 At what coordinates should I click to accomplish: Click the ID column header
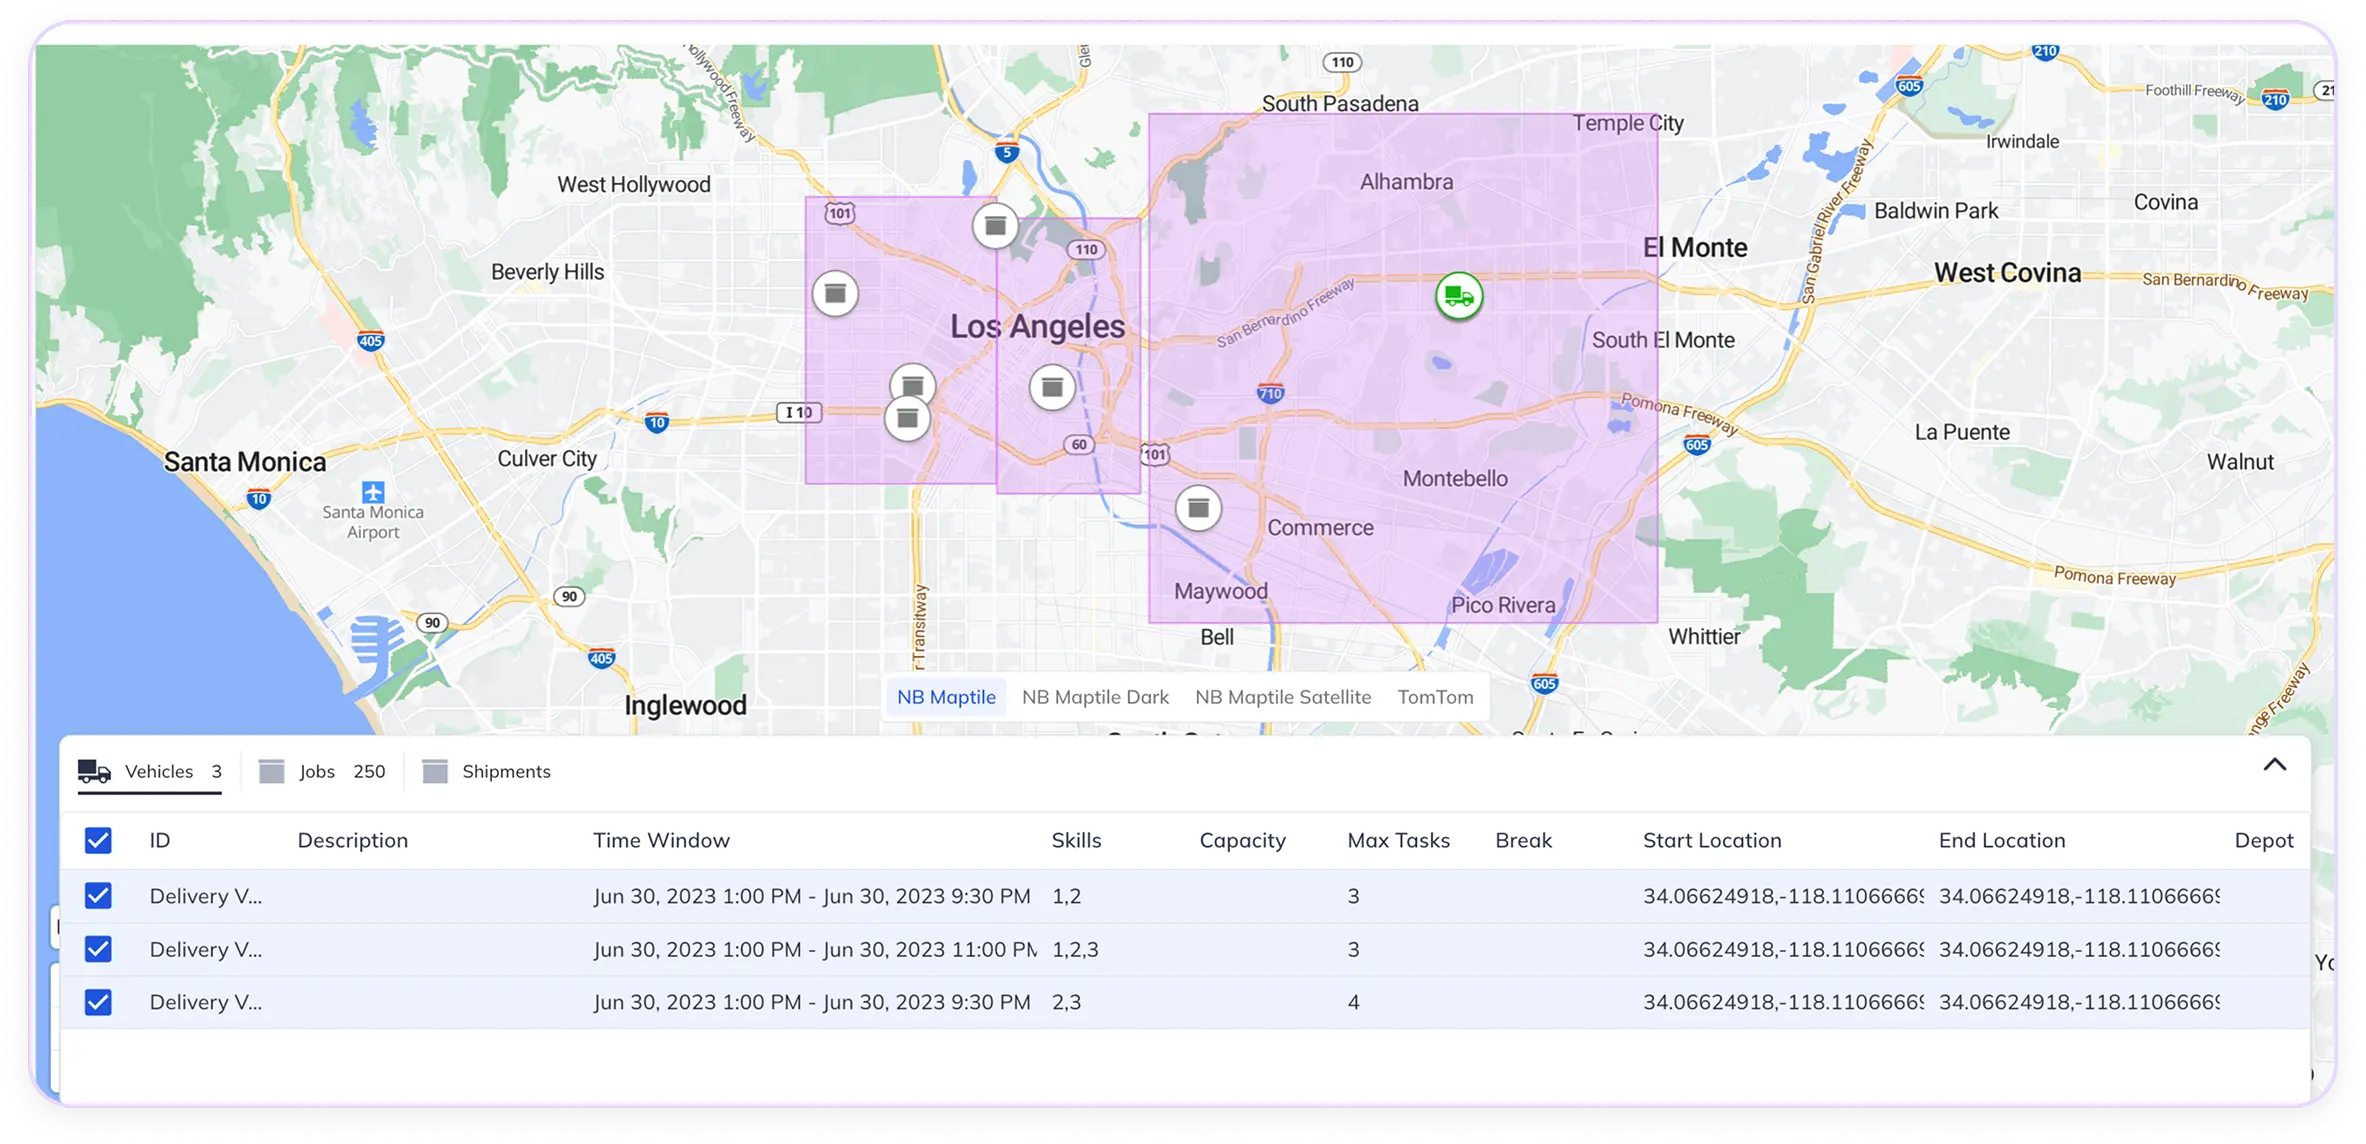coord(160,840)
